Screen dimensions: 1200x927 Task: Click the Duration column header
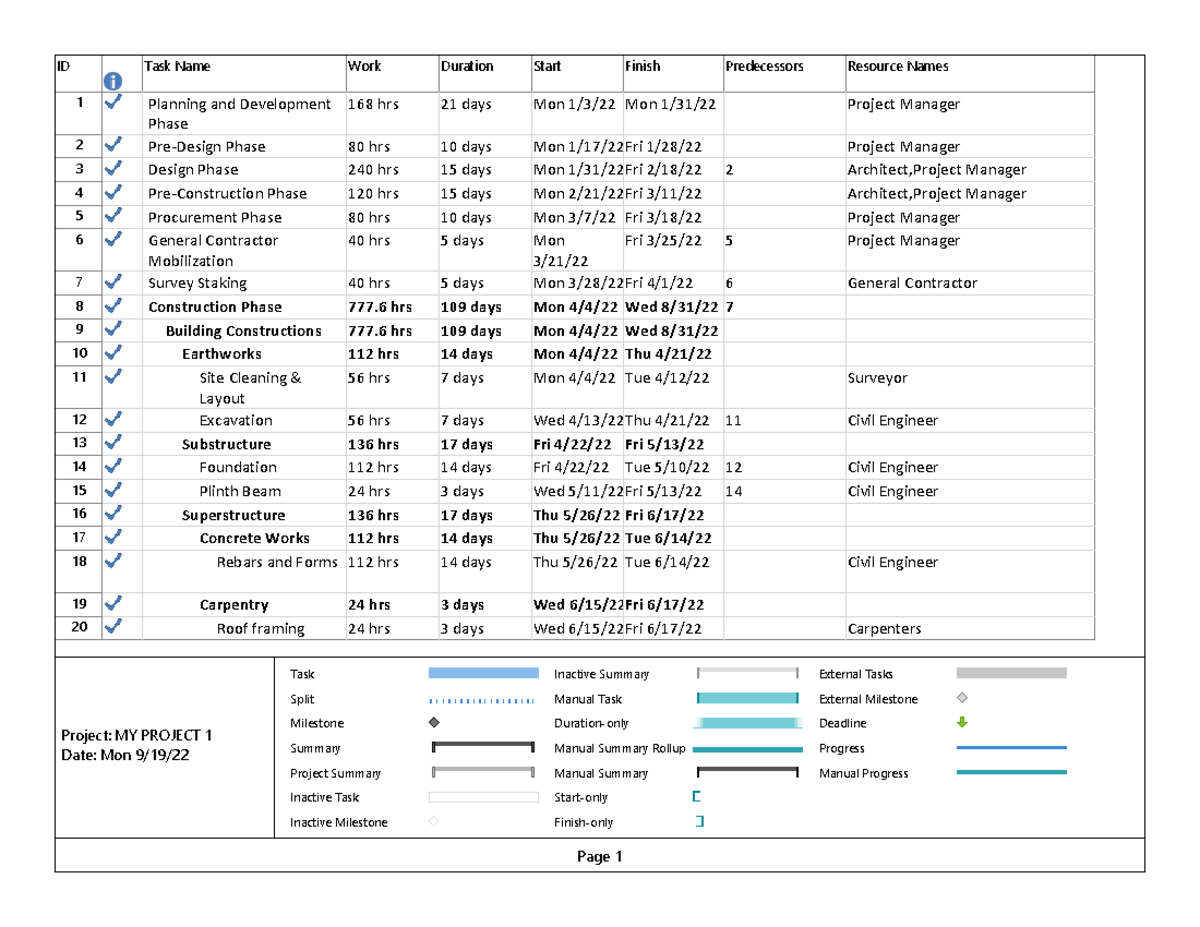tap(467, 66)
